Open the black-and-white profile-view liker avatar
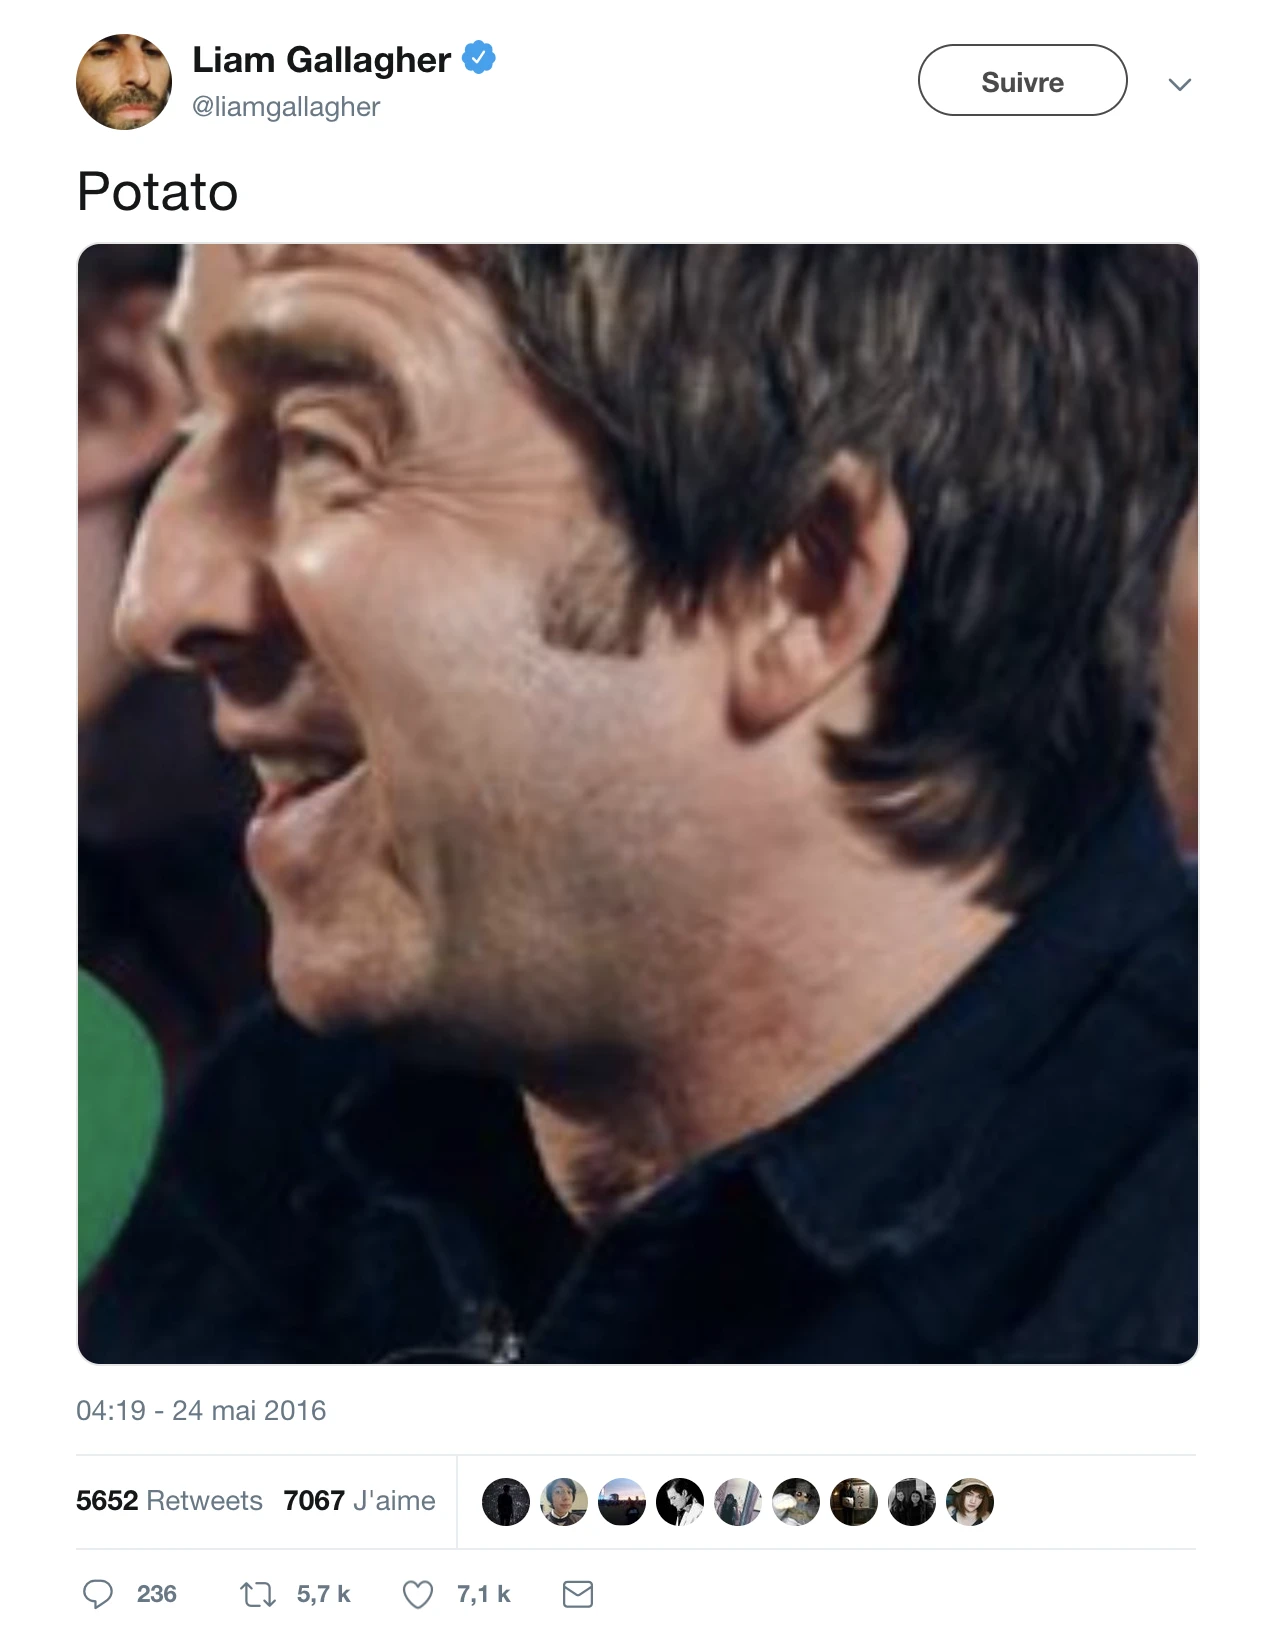The image size is (1274, 1640). 680,1502
